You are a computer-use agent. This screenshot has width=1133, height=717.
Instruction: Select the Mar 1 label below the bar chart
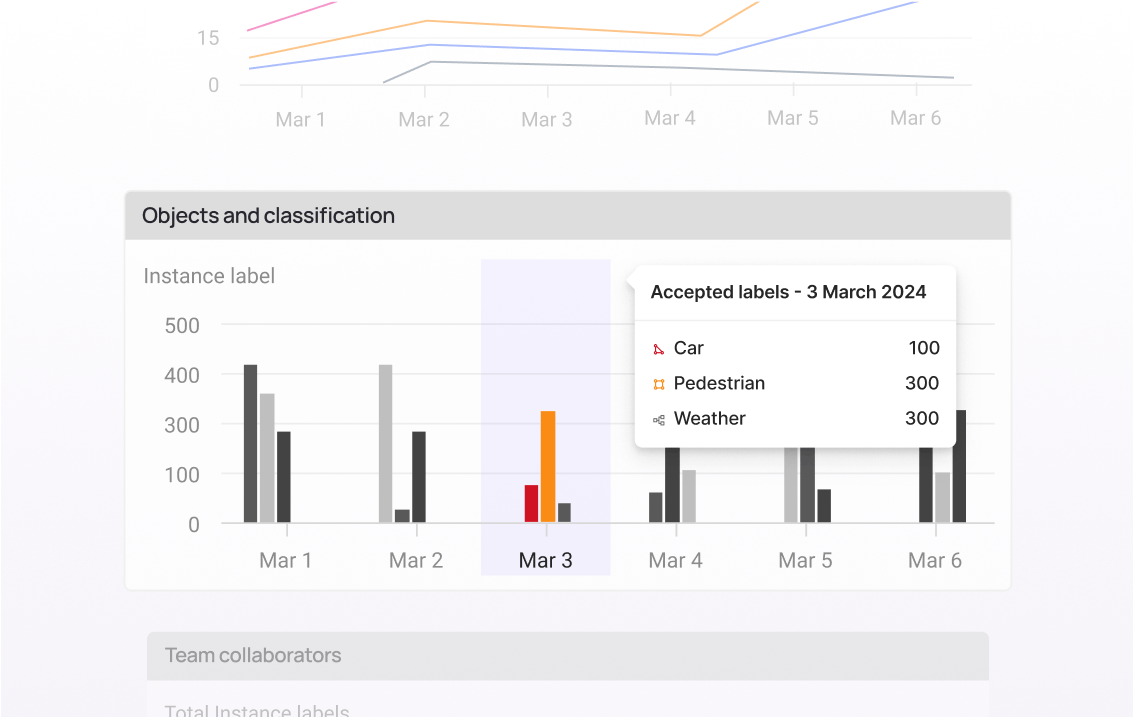point(285,560)
